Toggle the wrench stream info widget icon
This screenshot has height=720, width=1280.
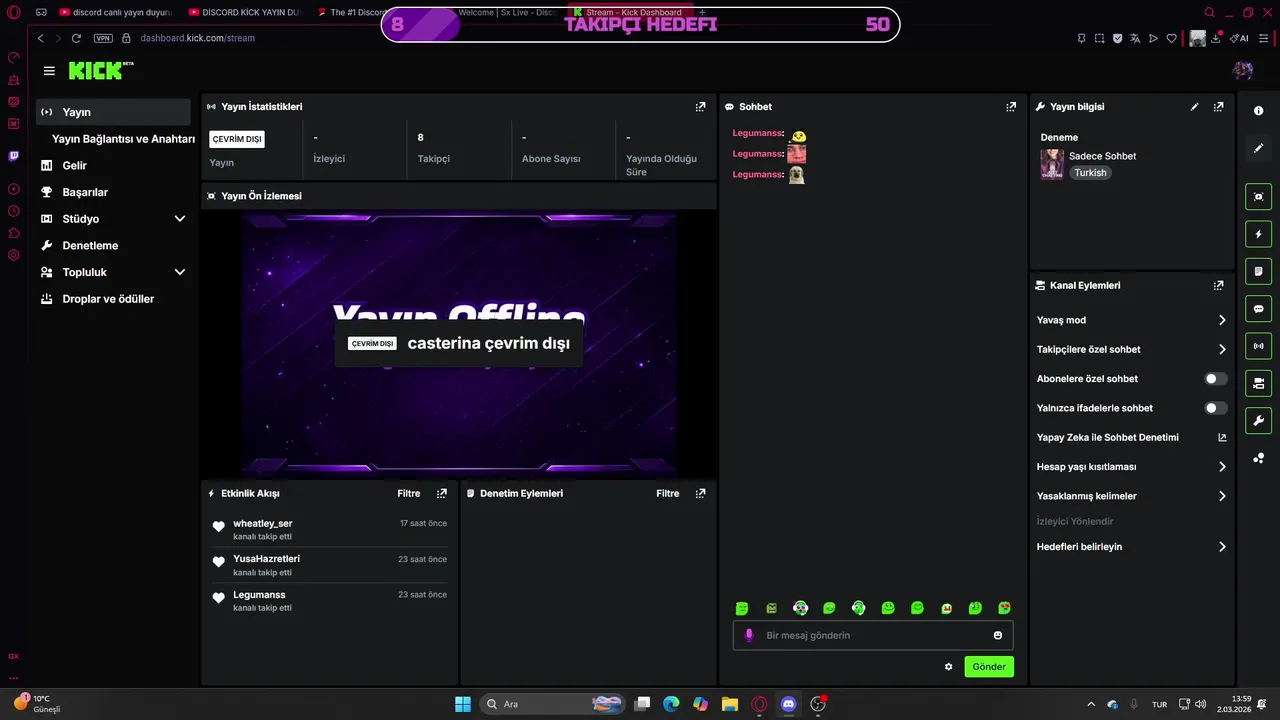coord(1259,420)
